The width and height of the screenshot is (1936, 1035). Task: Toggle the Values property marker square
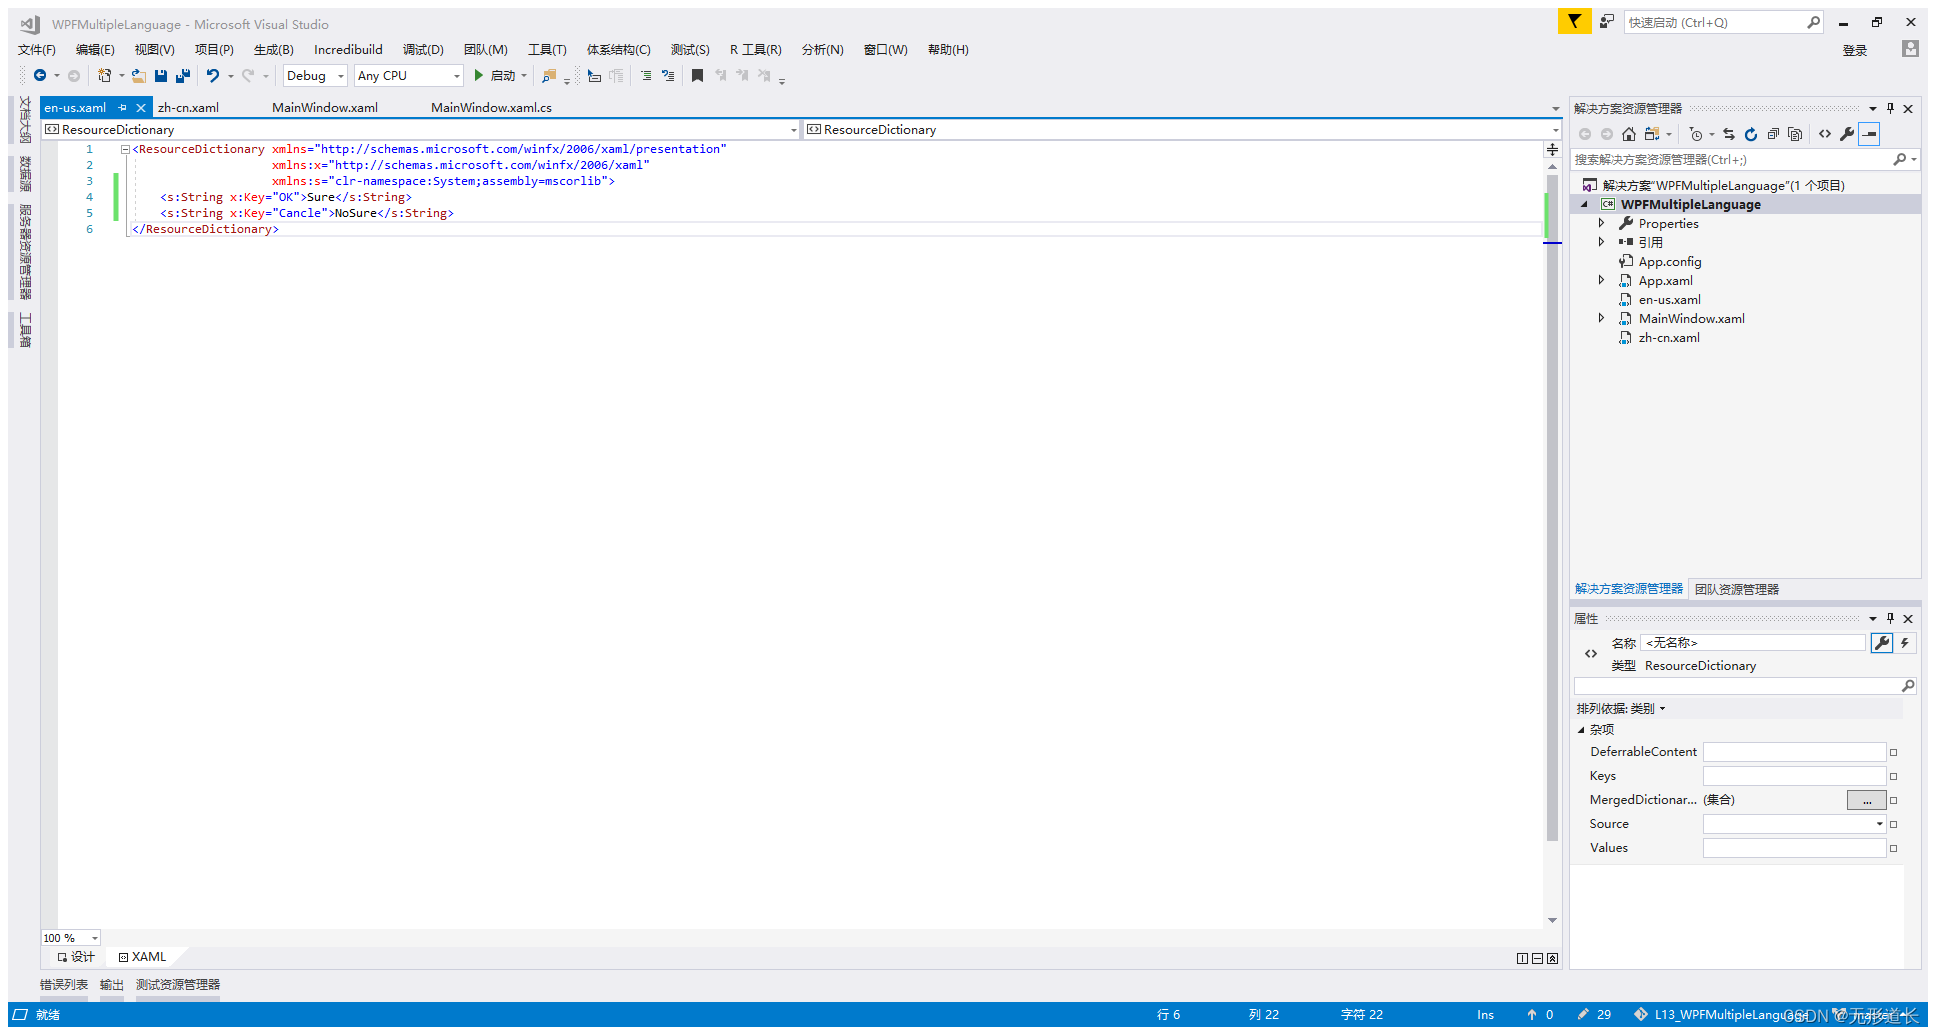click(1893, 848)
